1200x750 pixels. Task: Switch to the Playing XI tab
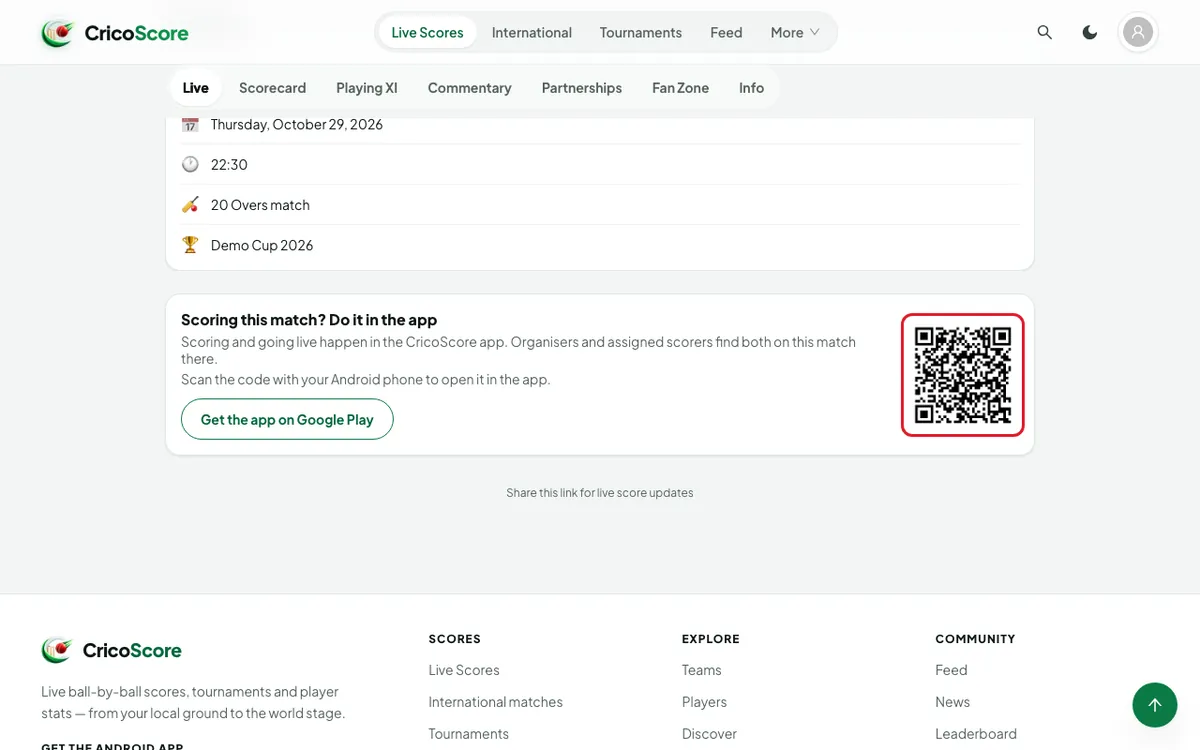(x=367, y=88)
